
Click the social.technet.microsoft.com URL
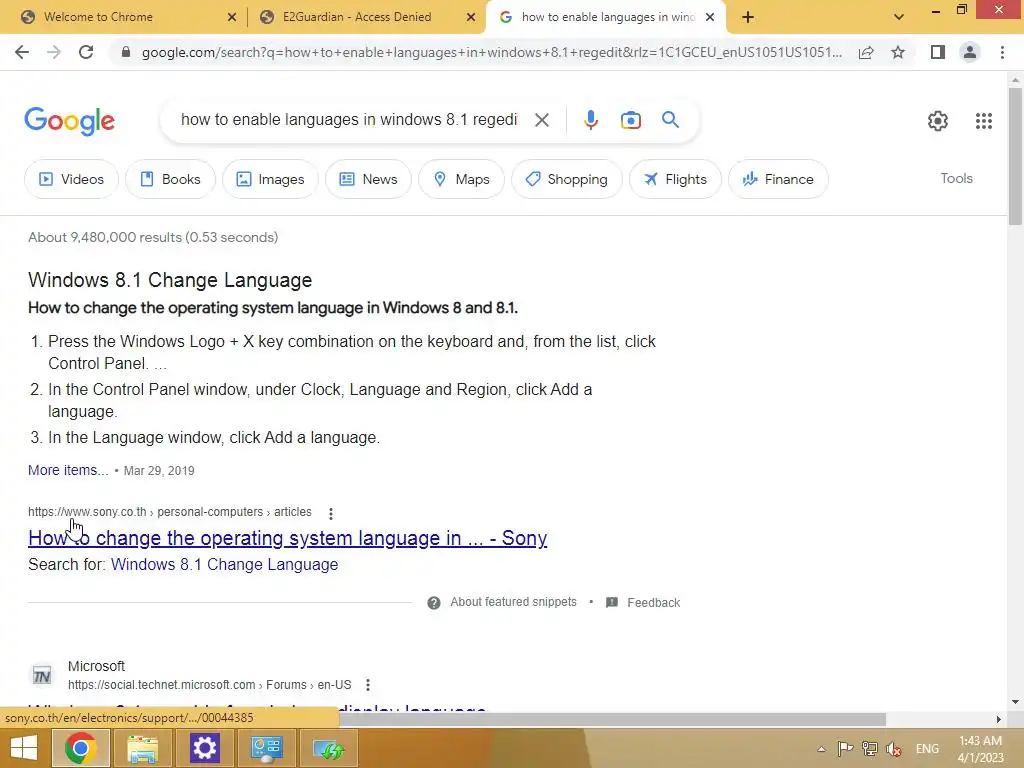pyautogui.click(x=210, y=685)
